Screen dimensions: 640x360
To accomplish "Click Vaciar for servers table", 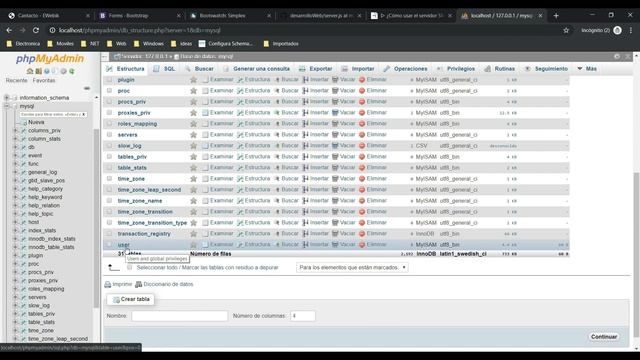I will coord(344,135).
